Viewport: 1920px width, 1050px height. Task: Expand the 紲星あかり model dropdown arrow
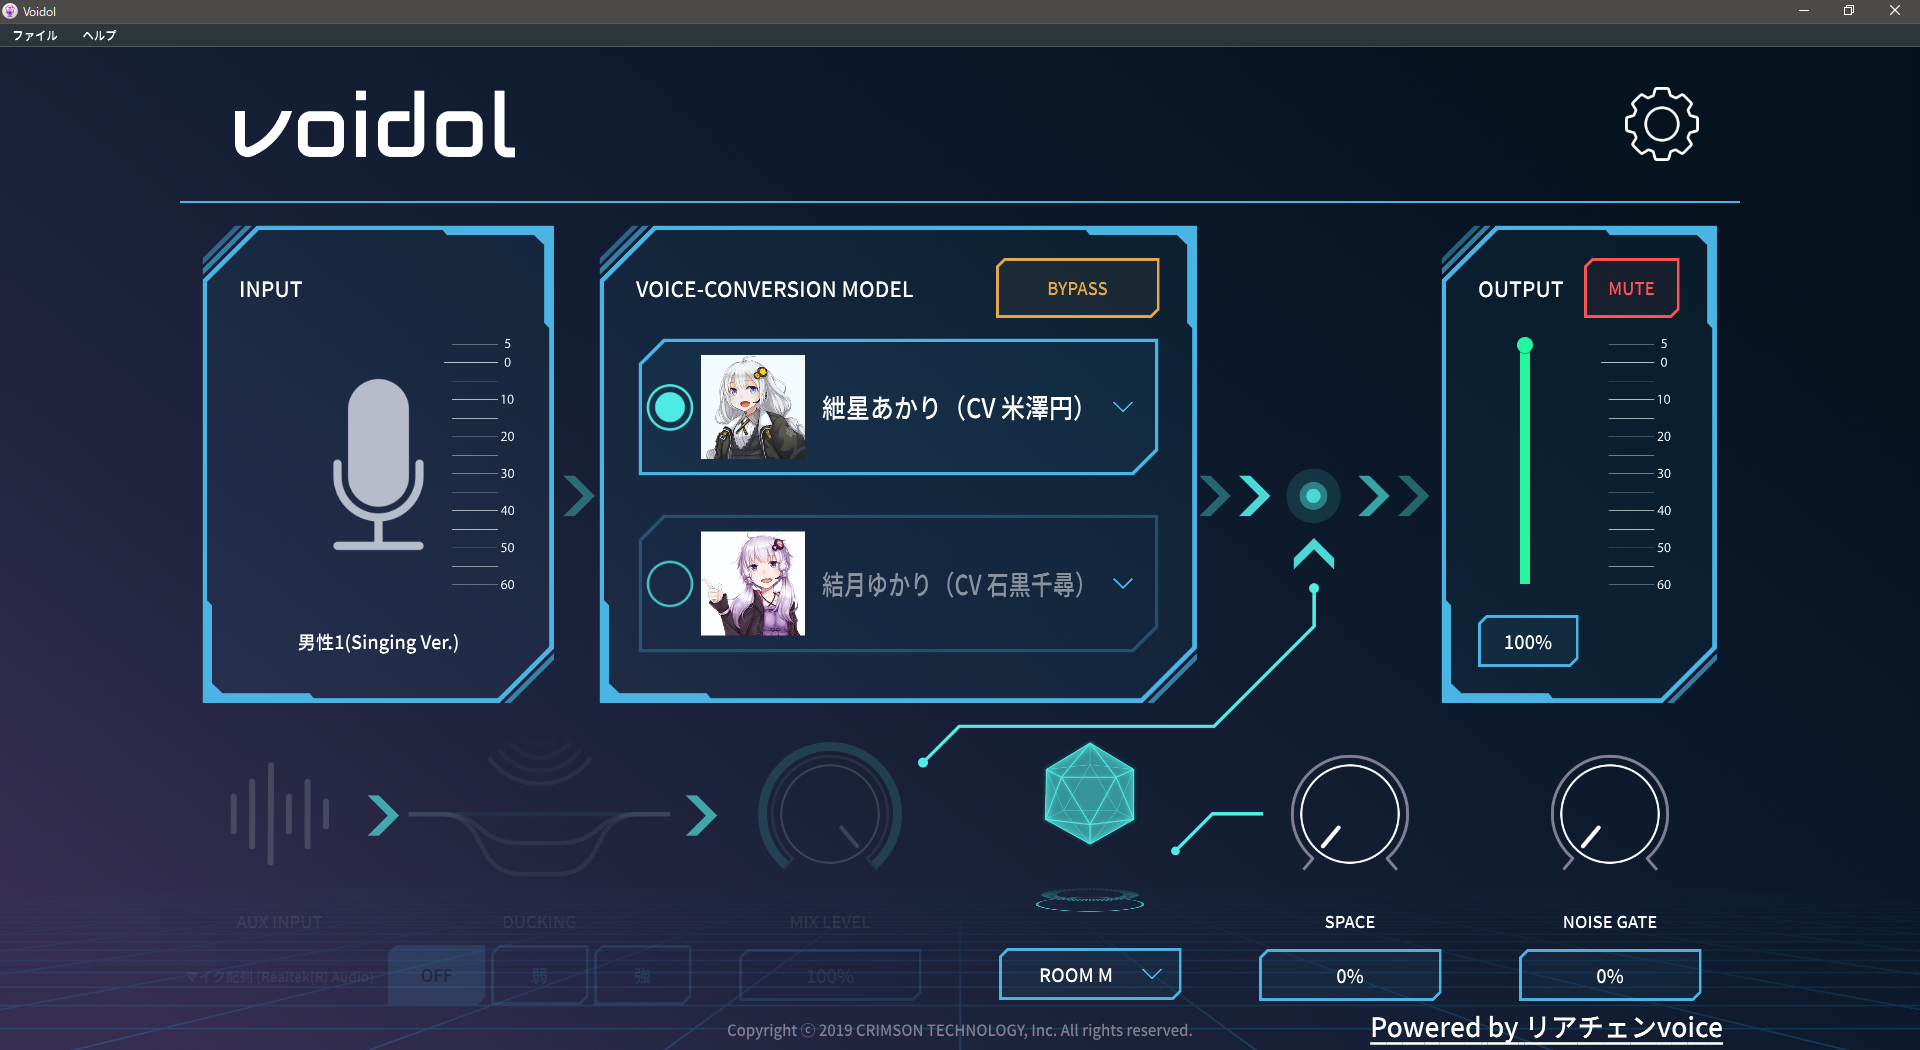pyautogui.click(x=1123, y=407)
